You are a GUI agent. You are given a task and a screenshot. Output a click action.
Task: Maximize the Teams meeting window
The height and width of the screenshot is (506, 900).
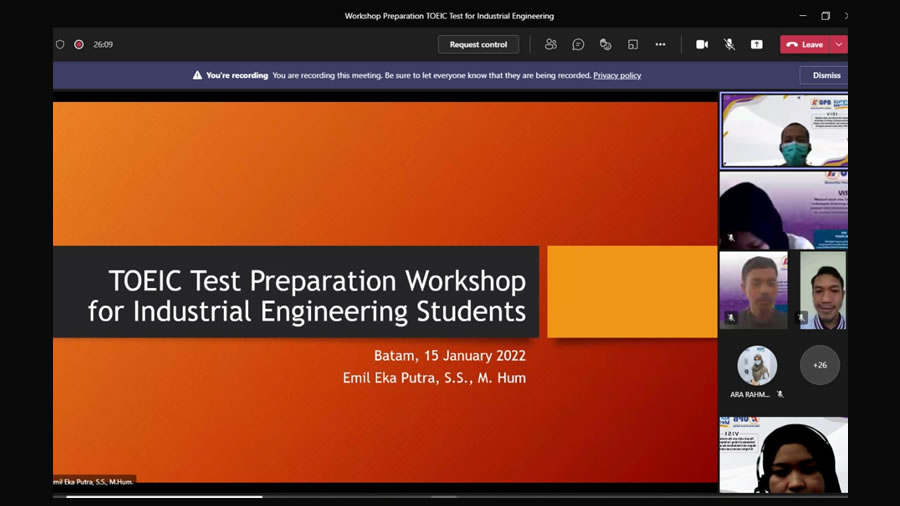(x=825, y=16)
